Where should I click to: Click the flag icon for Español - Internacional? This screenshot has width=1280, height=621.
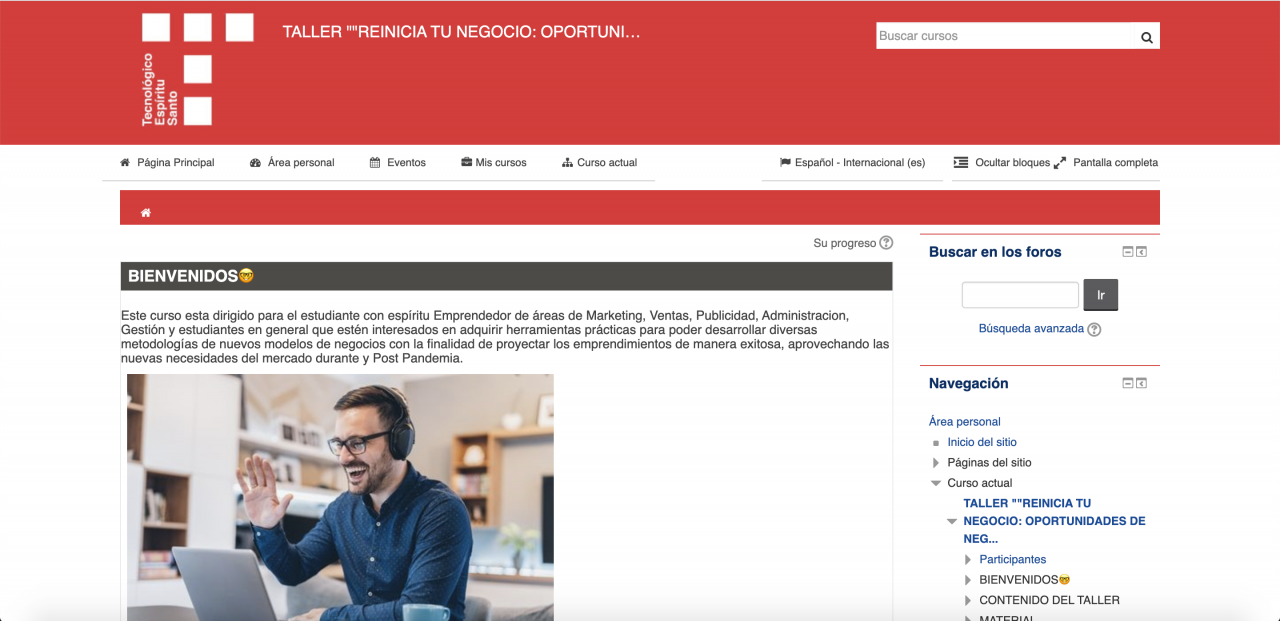pyautogui.click(x=787, y=161)
